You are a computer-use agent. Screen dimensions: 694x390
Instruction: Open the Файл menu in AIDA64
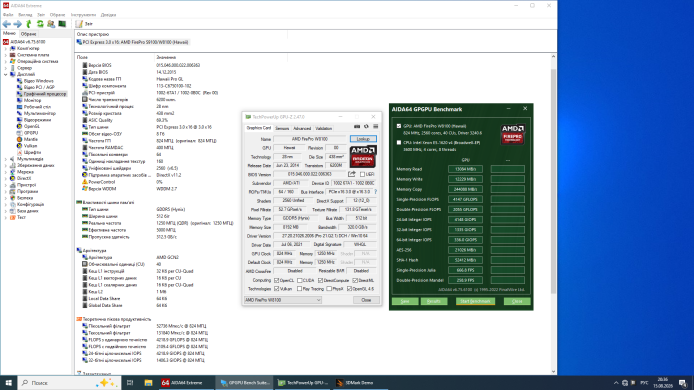pyautogui.click(x=8, y=15)
